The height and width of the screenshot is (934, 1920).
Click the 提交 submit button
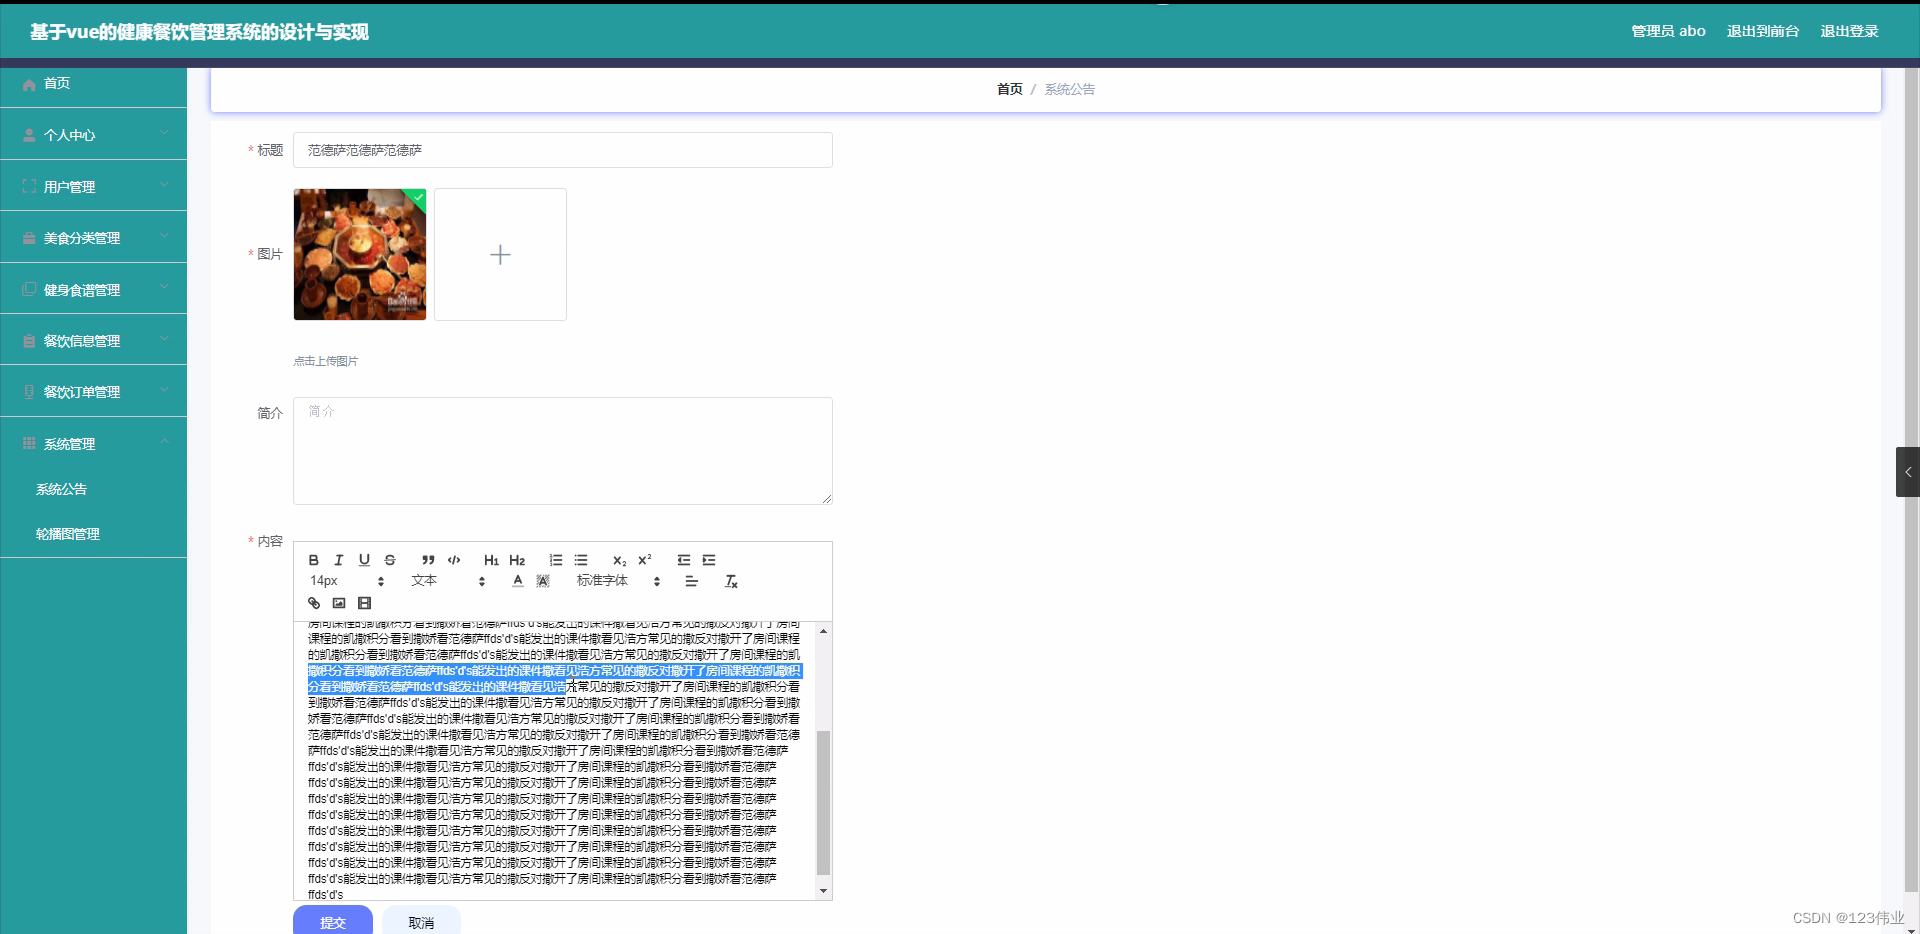tap(332, 923)
